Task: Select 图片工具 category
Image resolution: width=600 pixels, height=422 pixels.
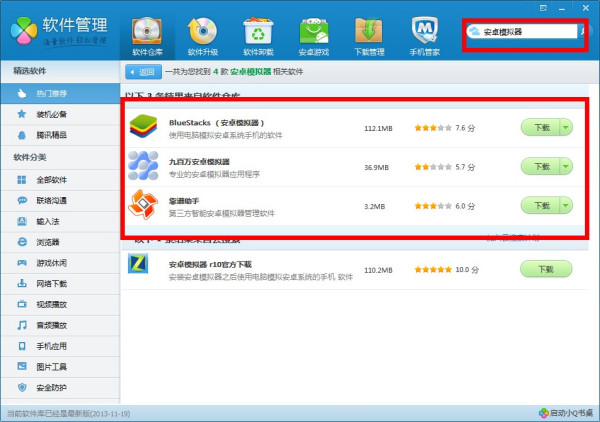Action: click(x=60, y=367)
